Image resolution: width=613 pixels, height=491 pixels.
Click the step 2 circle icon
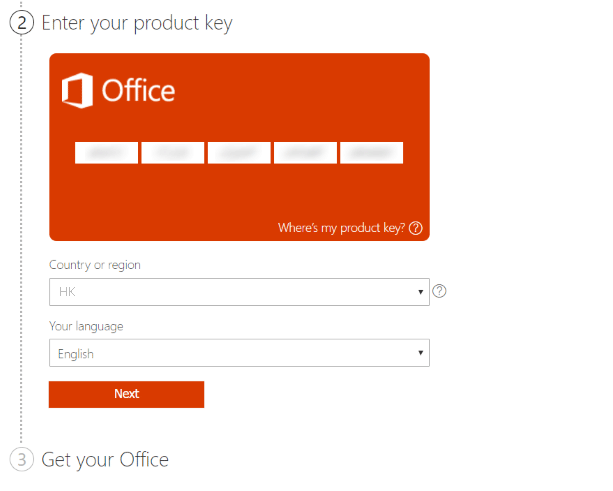[22, 23]
